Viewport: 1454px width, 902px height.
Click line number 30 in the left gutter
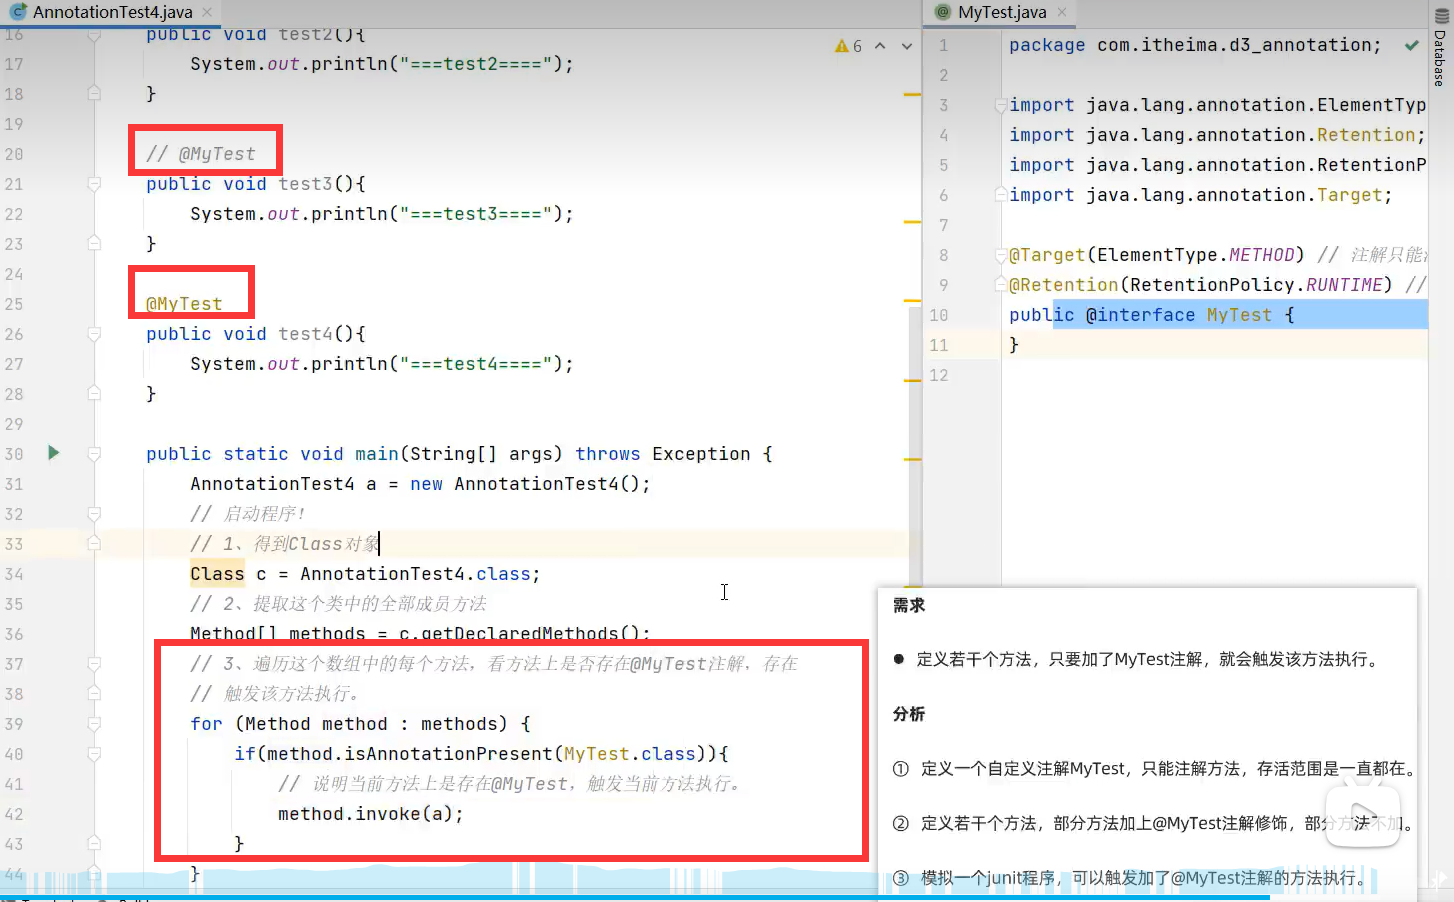(x=14, y=454)
